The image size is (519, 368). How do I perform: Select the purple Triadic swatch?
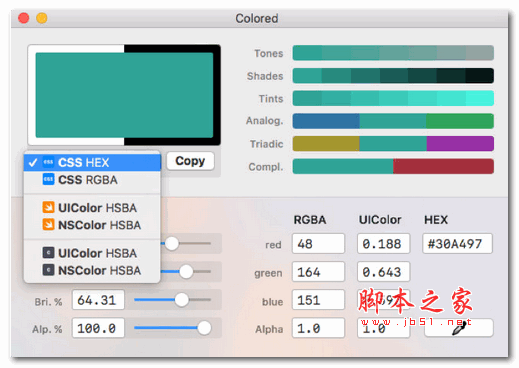(x=460, y=144)
